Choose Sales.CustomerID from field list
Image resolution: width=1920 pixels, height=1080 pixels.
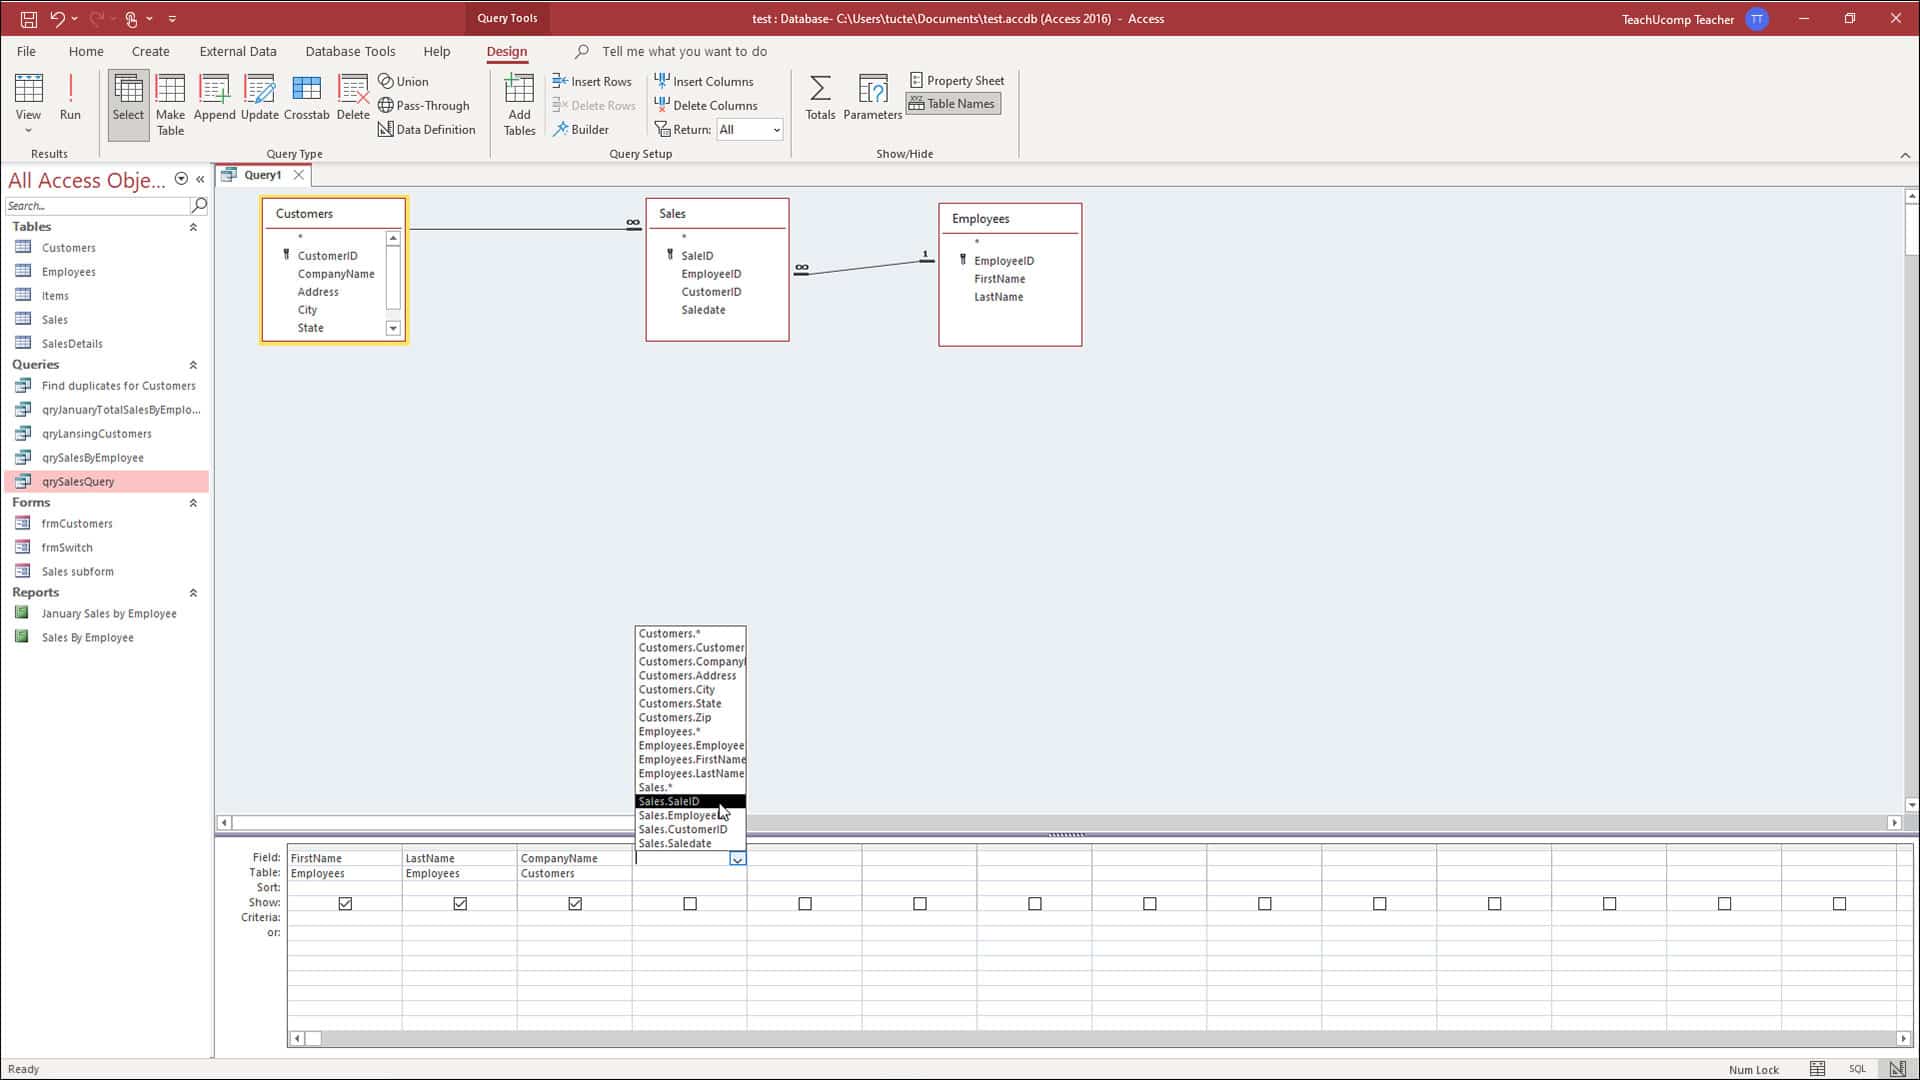click(x=690, y=829)
